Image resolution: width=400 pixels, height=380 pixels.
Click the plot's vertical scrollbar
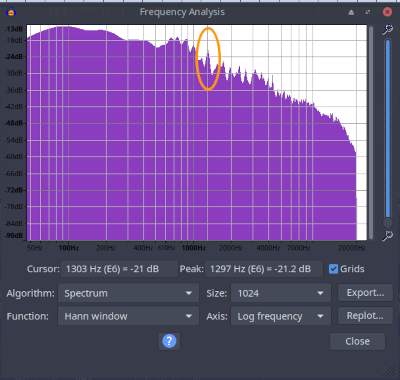pos(371,132)
